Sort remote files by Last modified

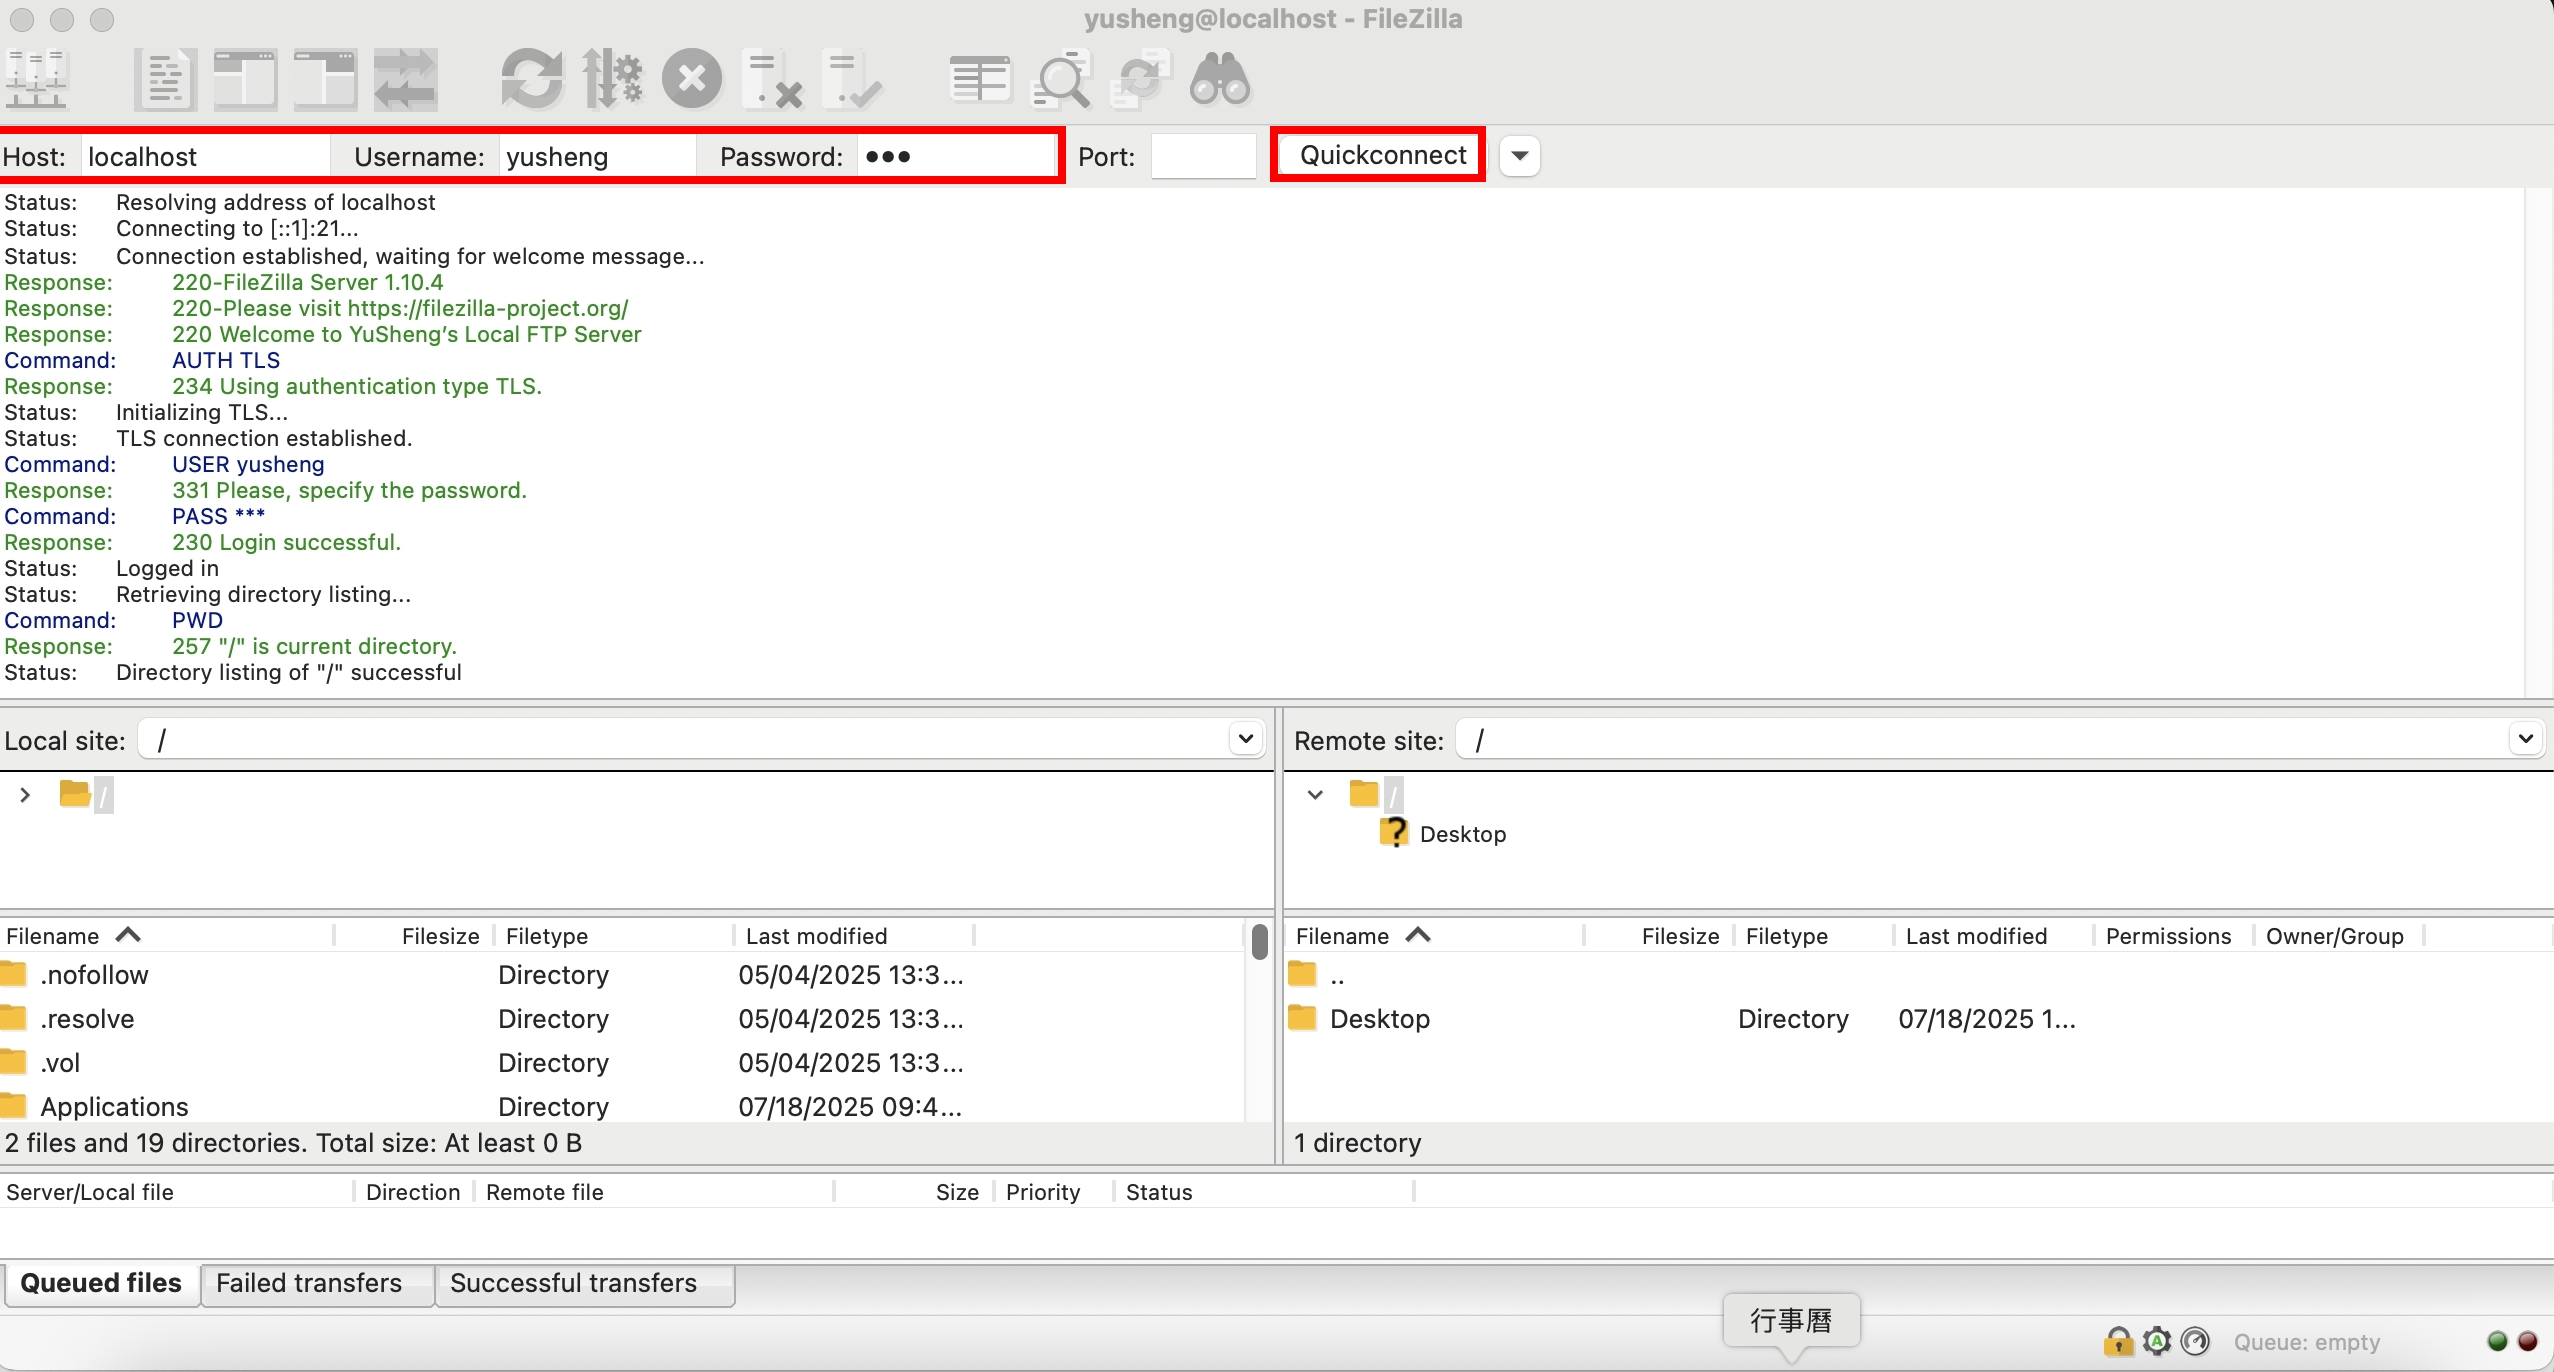point(1994,936)
